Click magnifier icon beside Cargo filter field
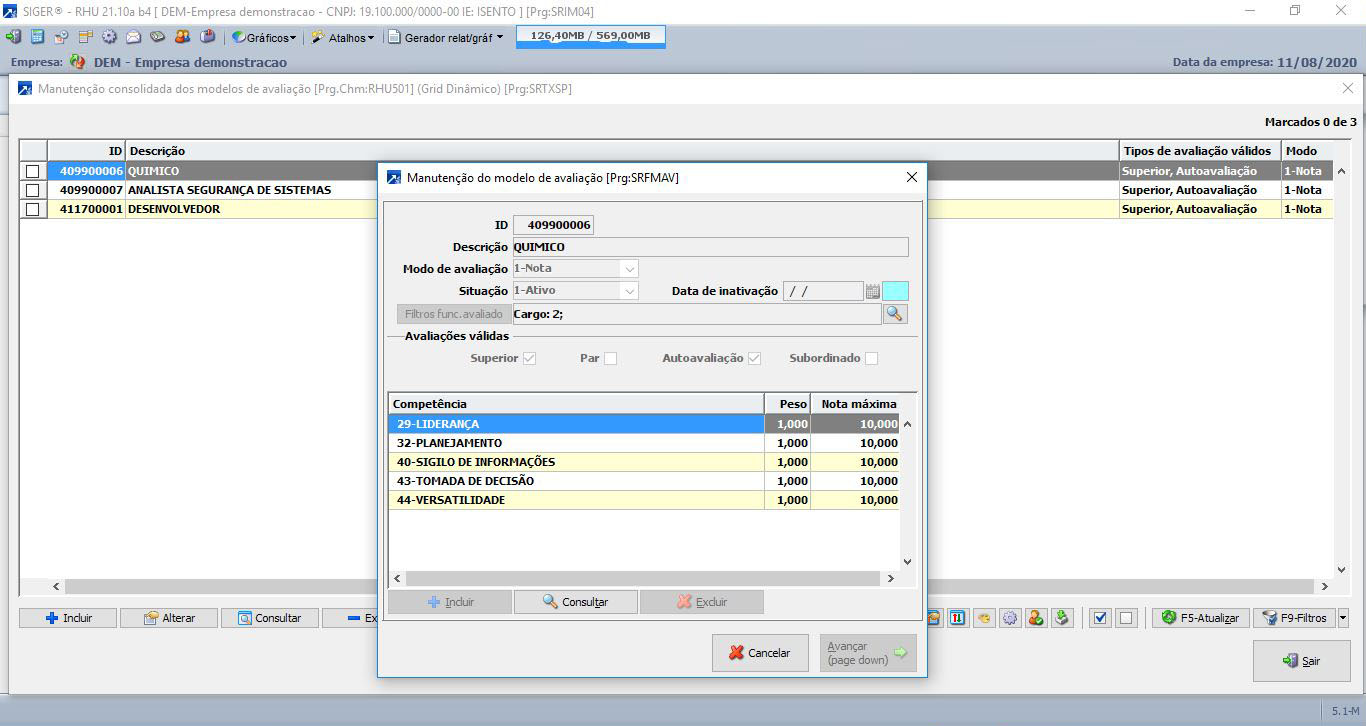The height and width of the screenshot is (726, 1366). [x=895, y=314]
